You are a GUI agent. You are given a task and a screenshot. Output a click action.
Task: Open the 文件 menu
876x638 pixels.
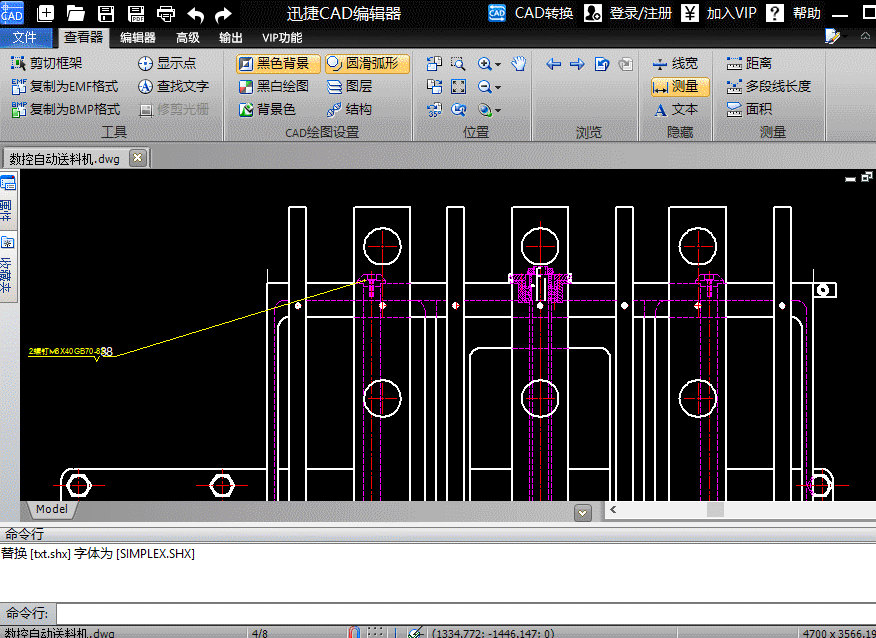coord(25,37)
